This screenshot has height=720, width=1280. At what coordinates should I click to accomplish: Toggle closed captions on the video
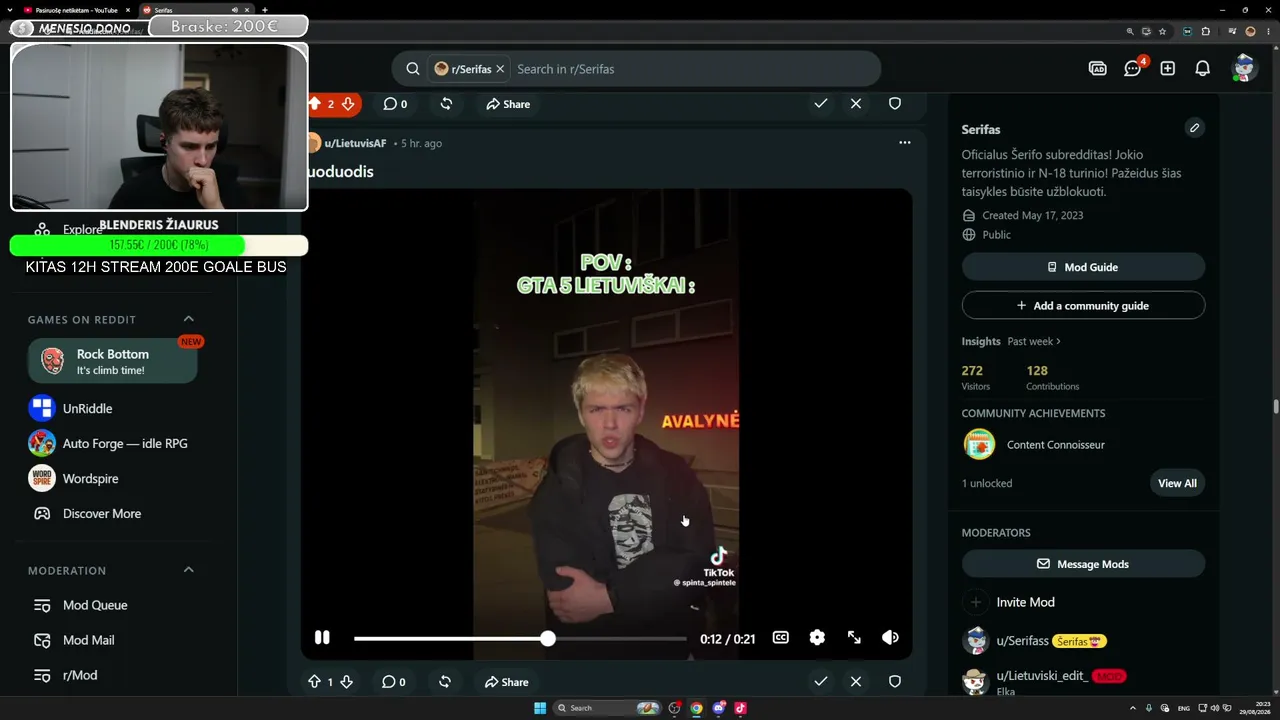[781, 638]
